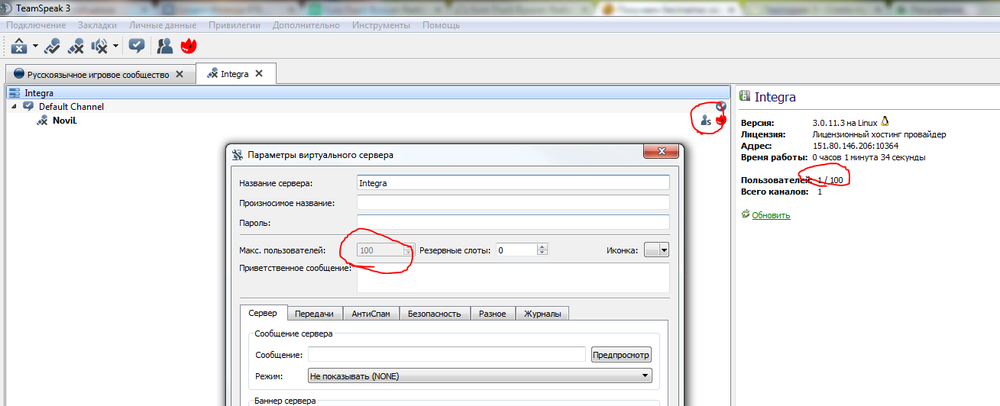Select the Default Channel row
The width and height of the screenshot is (1000, 406).
(x=367, y=107)
